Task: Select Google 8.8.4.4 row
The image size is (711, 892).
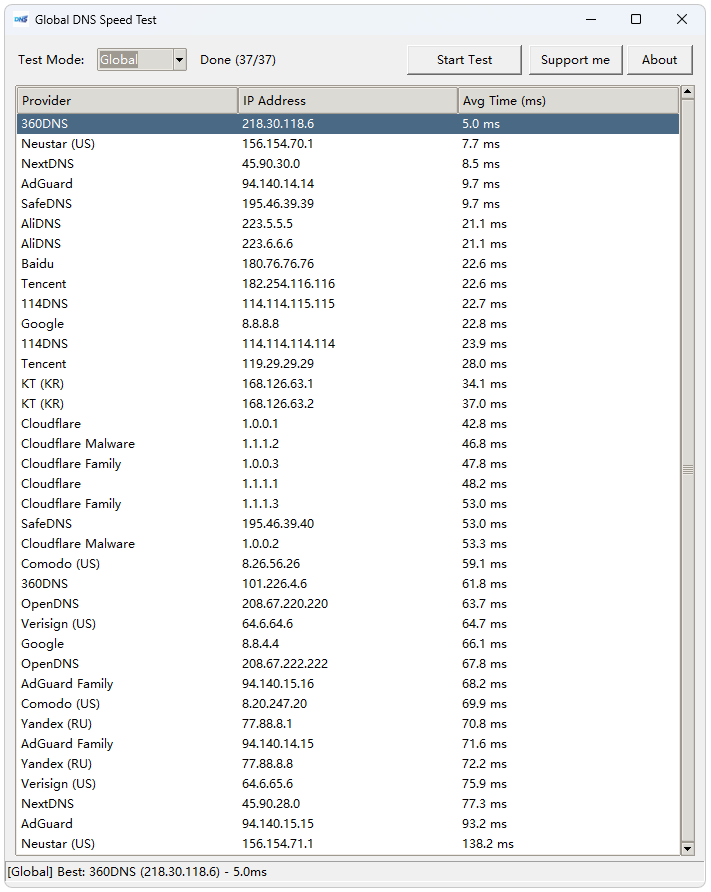Action: click(348, 643)
